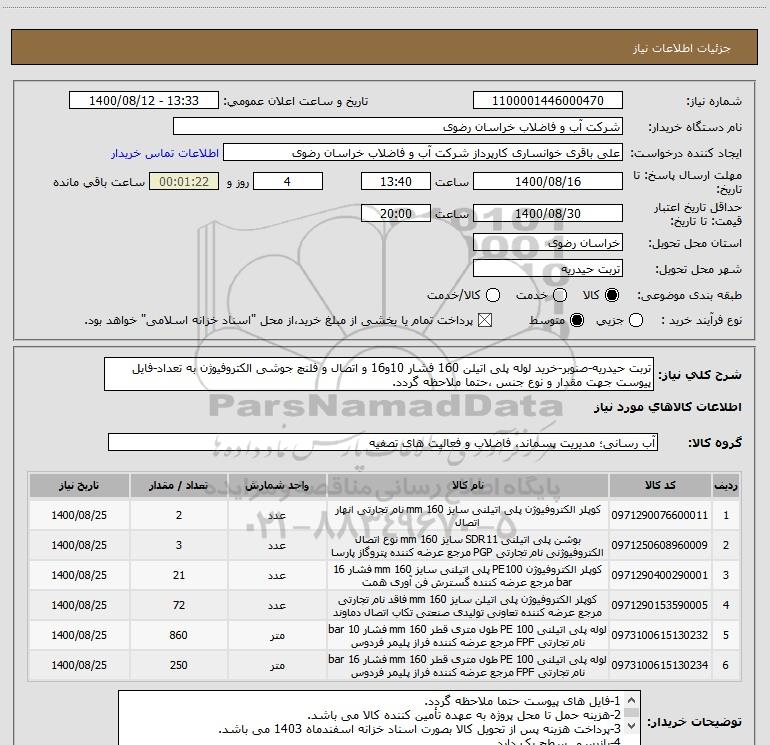Image resolution: width=770 pixels, height=745 pixels.
Task: Click the نام کالا column header
Action: 468,485
